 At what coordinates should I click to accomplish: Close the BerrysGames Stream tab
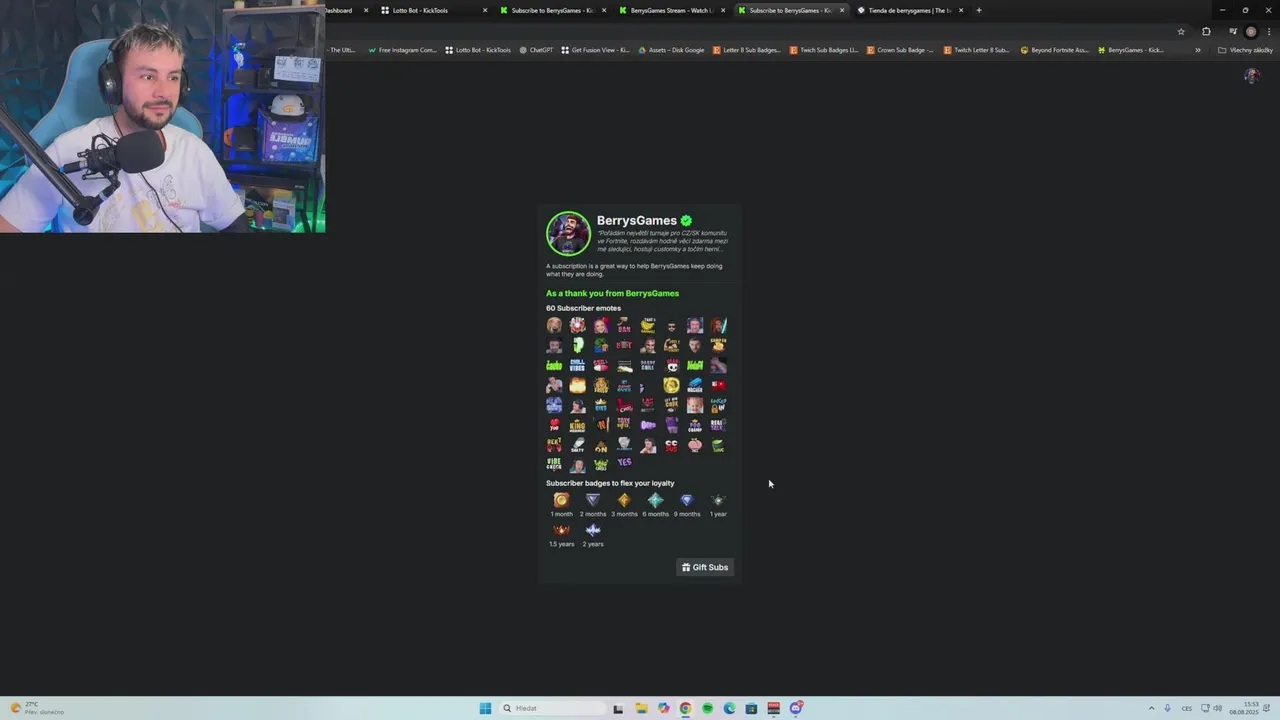pyautogui.click(x=723, y=10)
